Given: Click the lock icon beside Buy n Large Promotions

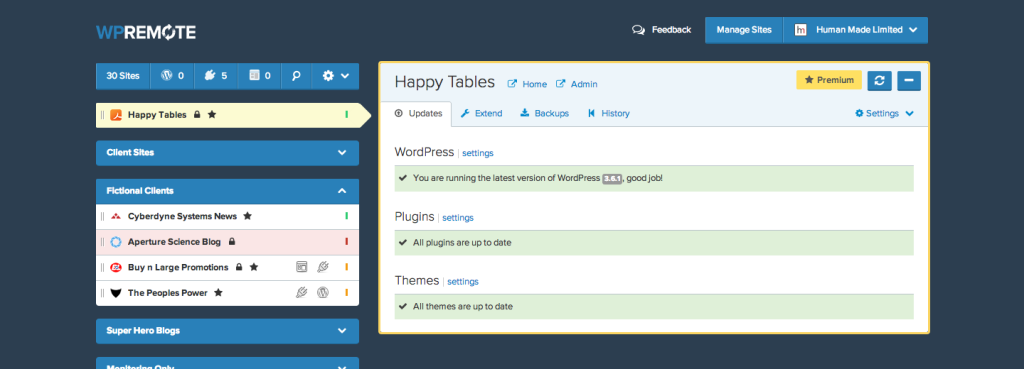Looking at the screenshot, I should [x=239, y=267].
